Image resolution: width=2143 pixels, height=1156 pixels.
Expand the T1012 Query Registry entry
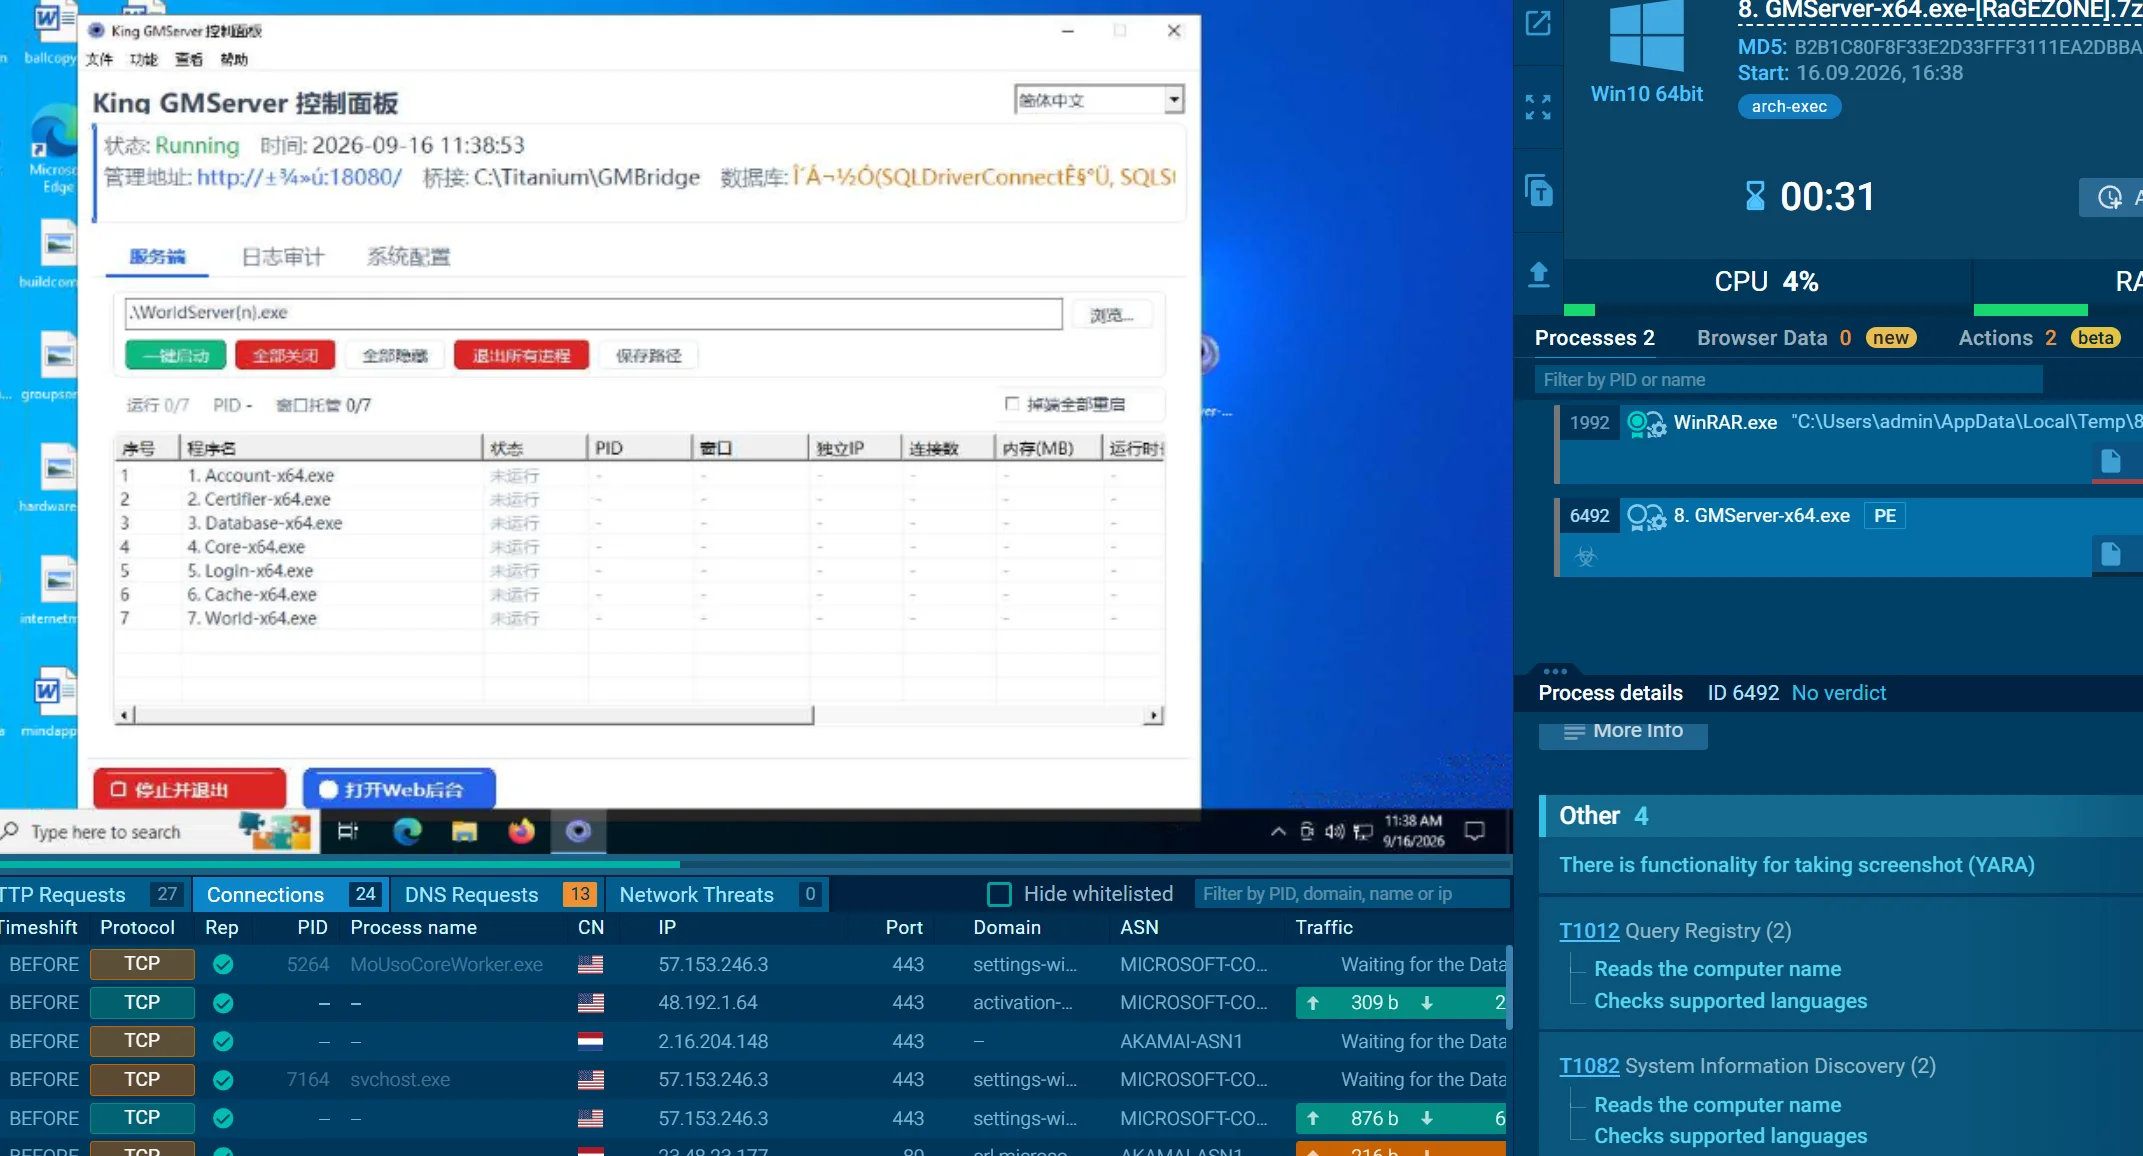click(x=1588, y=931)
